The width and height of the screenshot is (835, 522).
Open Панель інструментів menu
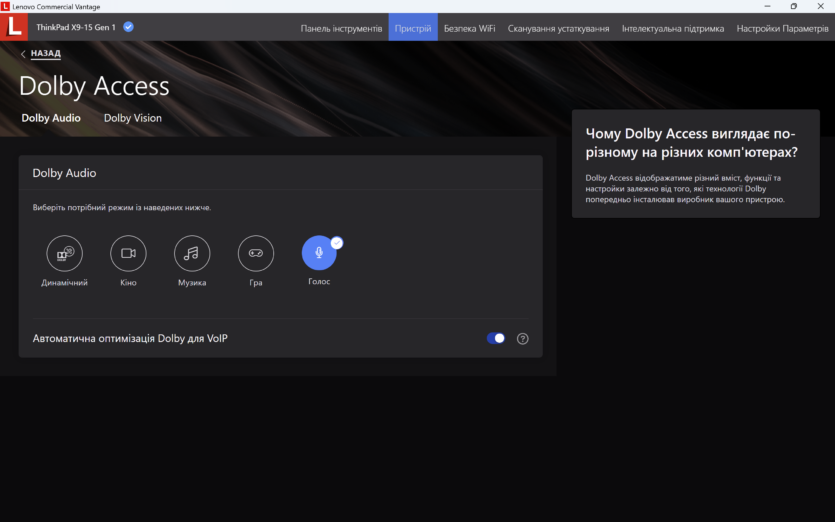click(341, 28)
